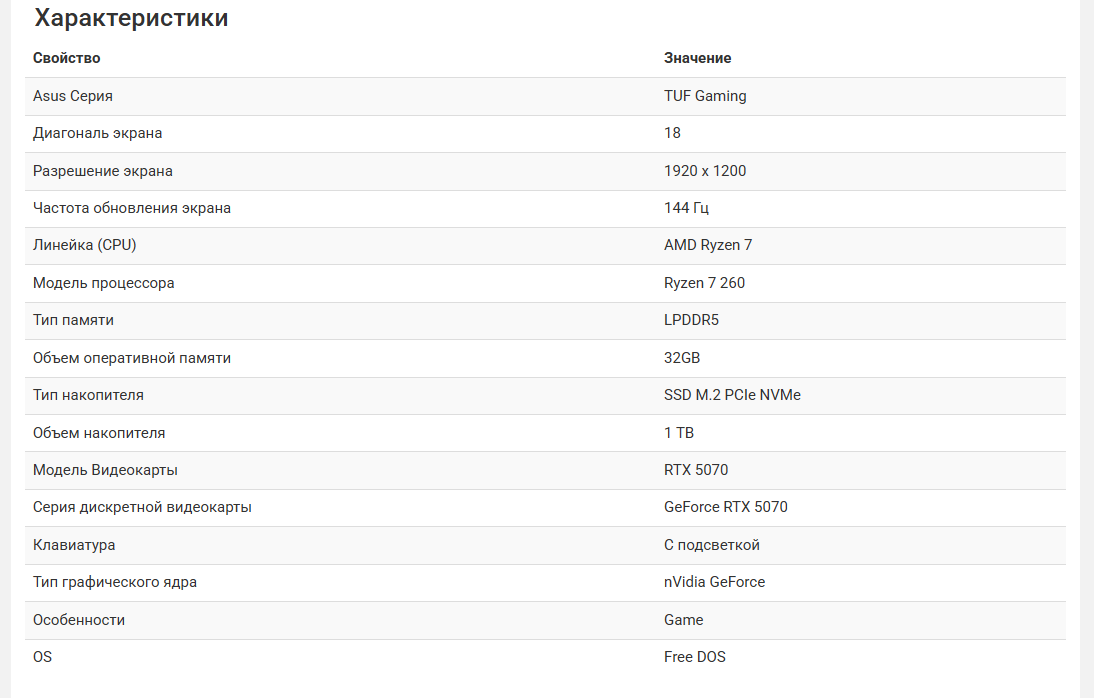Click the "Модель Видеокарты" property label
Screen dimensions: 1094x698
105,470
